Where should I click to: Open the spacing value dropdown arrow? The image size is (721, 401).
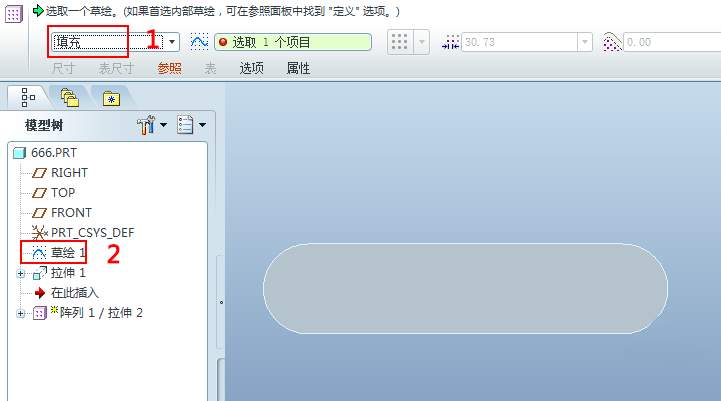coord(585,42)
